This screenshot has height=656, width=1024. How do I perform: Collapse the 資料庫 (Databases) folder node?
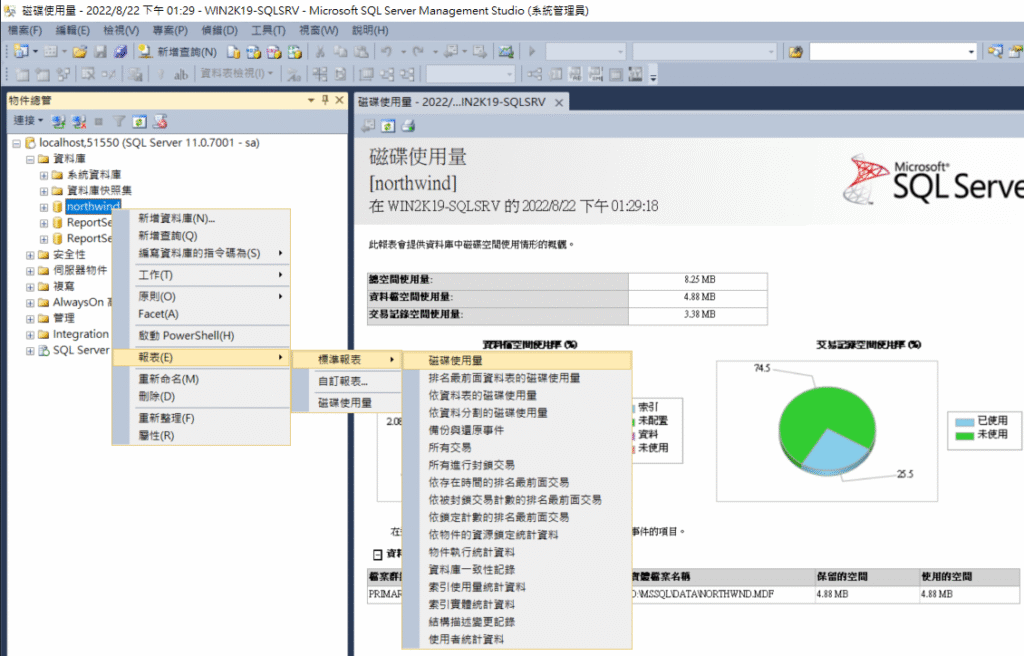30,159
